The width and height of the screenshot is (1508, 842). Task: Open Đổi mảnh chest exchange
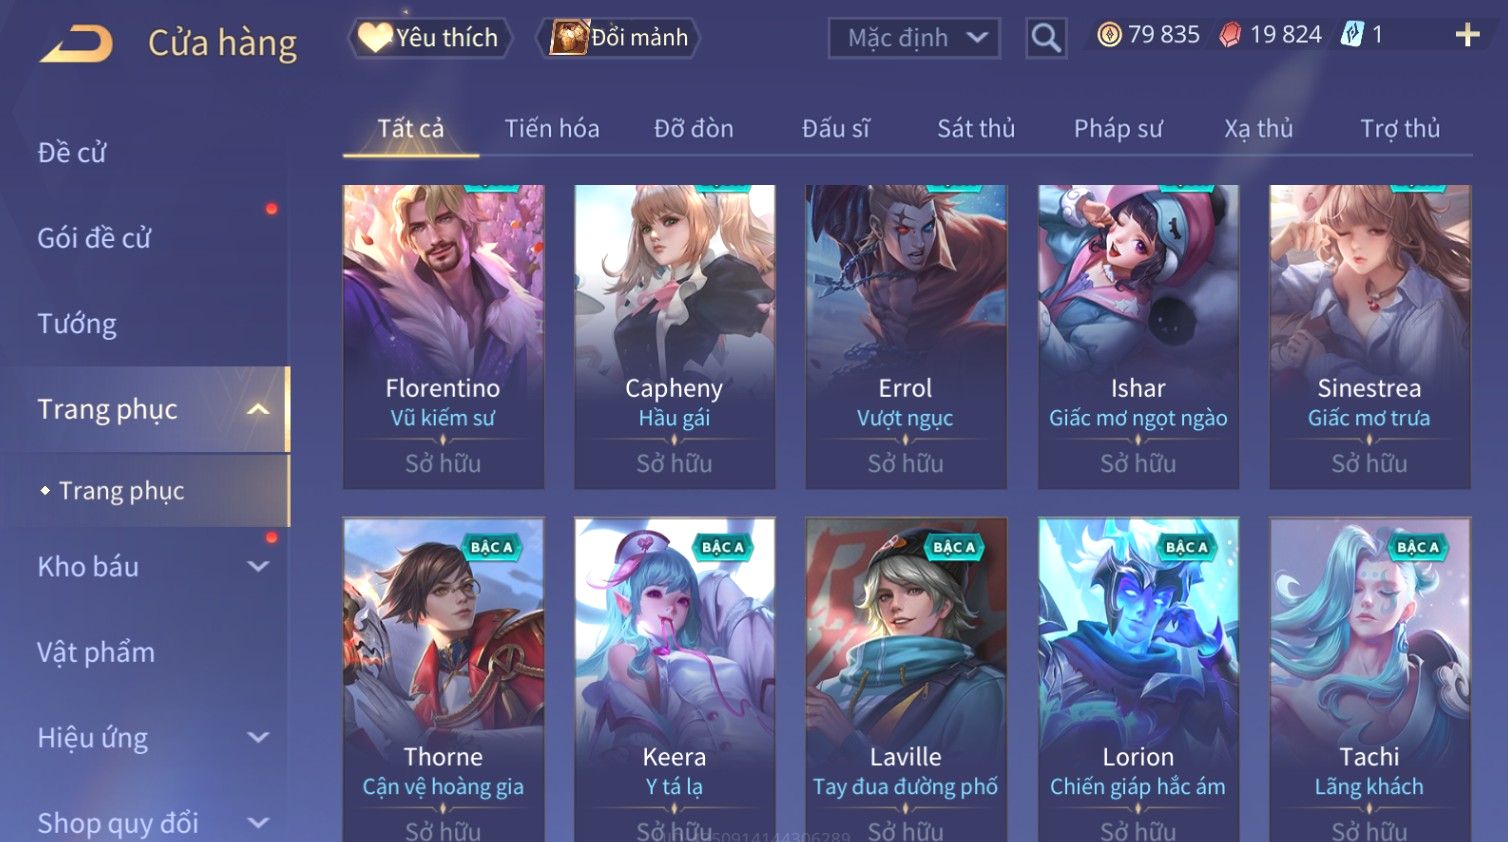point(618,38)
